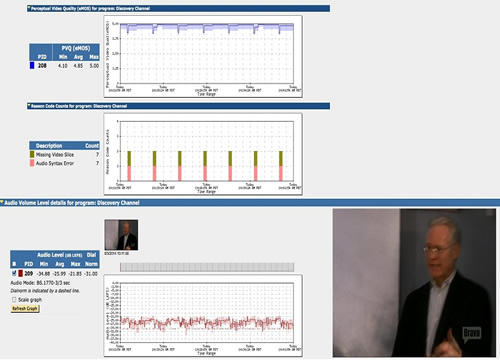Click the PVQ (eMOS) table header
Image resolution: width=500 pixels, height=360 pixels.
(76, 48)
